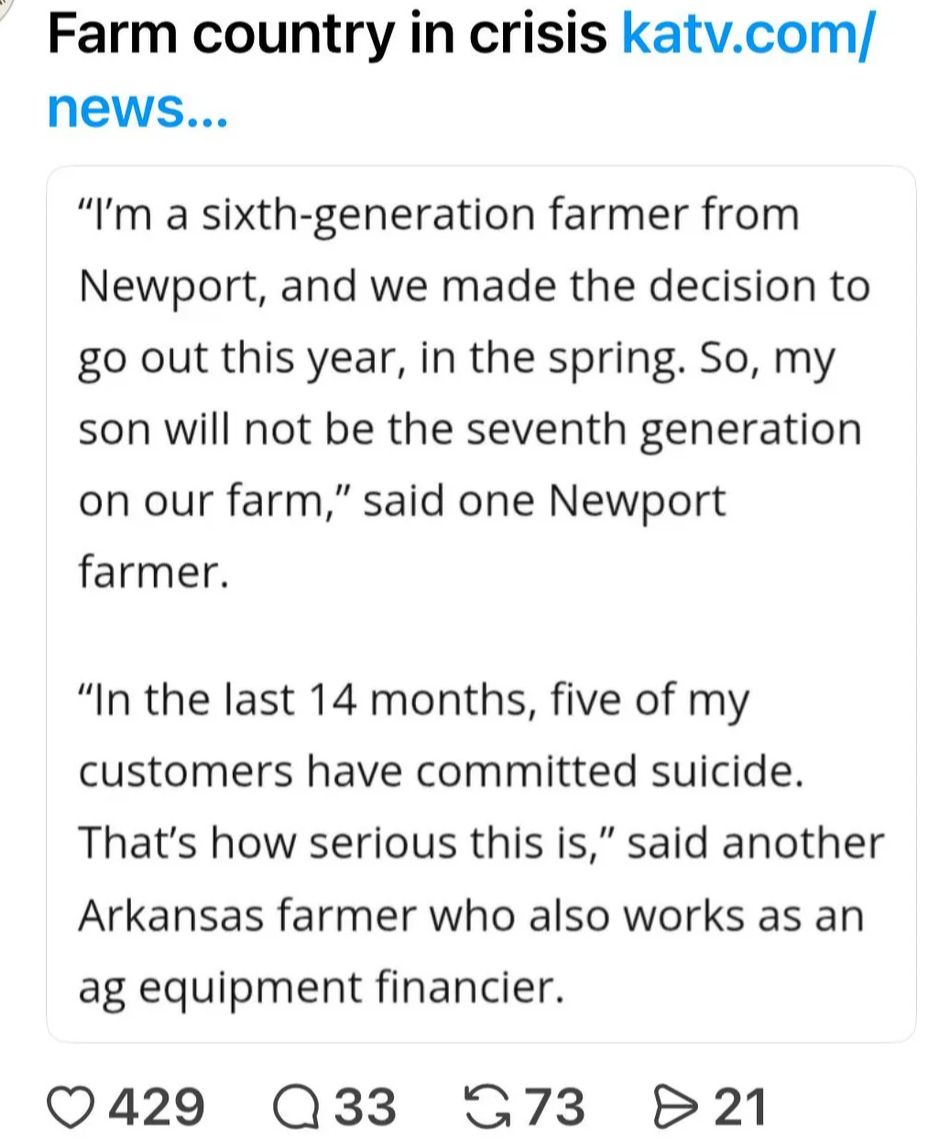Tap the blank gap between the quoted paragraphs
This screenshot has height=1145, width=950.
[480, 635]
